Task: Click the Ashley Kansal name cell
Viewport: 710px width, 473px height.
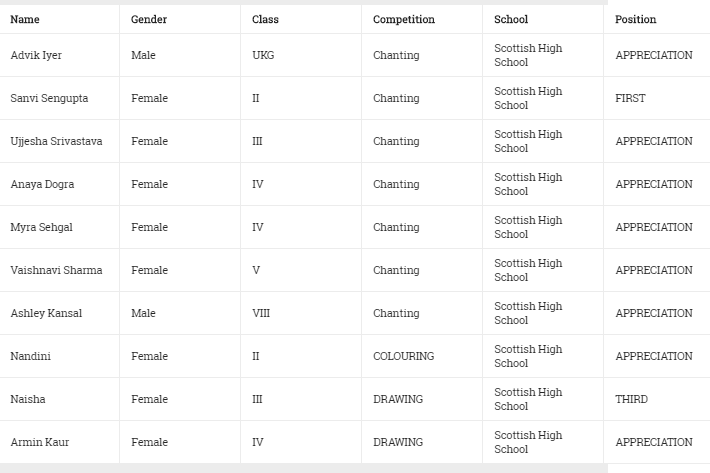Action: point(46,314)
